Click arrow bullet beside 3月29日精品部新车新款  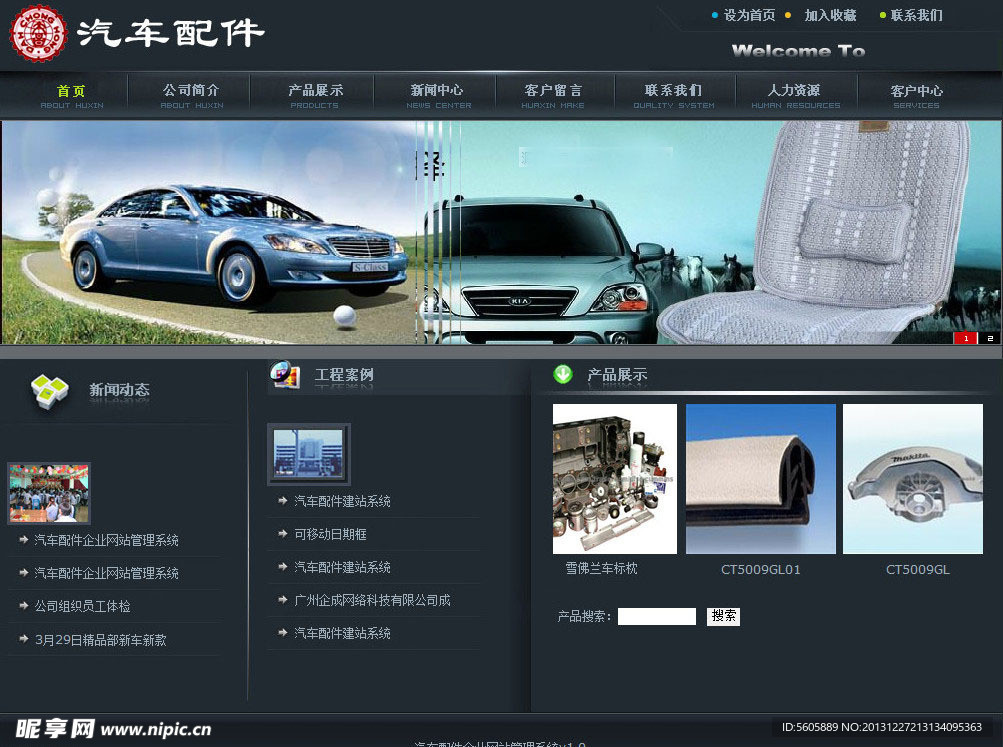24,638
